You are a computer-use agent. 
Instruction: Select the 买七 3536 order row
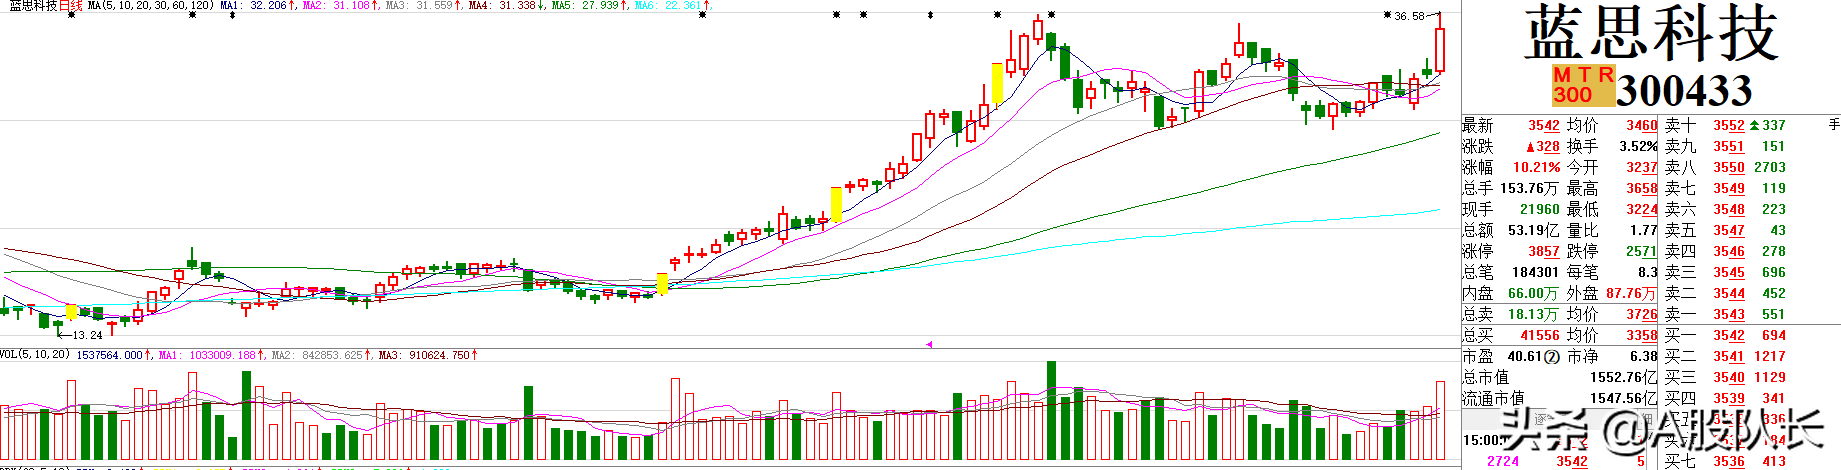point(1725,461)
